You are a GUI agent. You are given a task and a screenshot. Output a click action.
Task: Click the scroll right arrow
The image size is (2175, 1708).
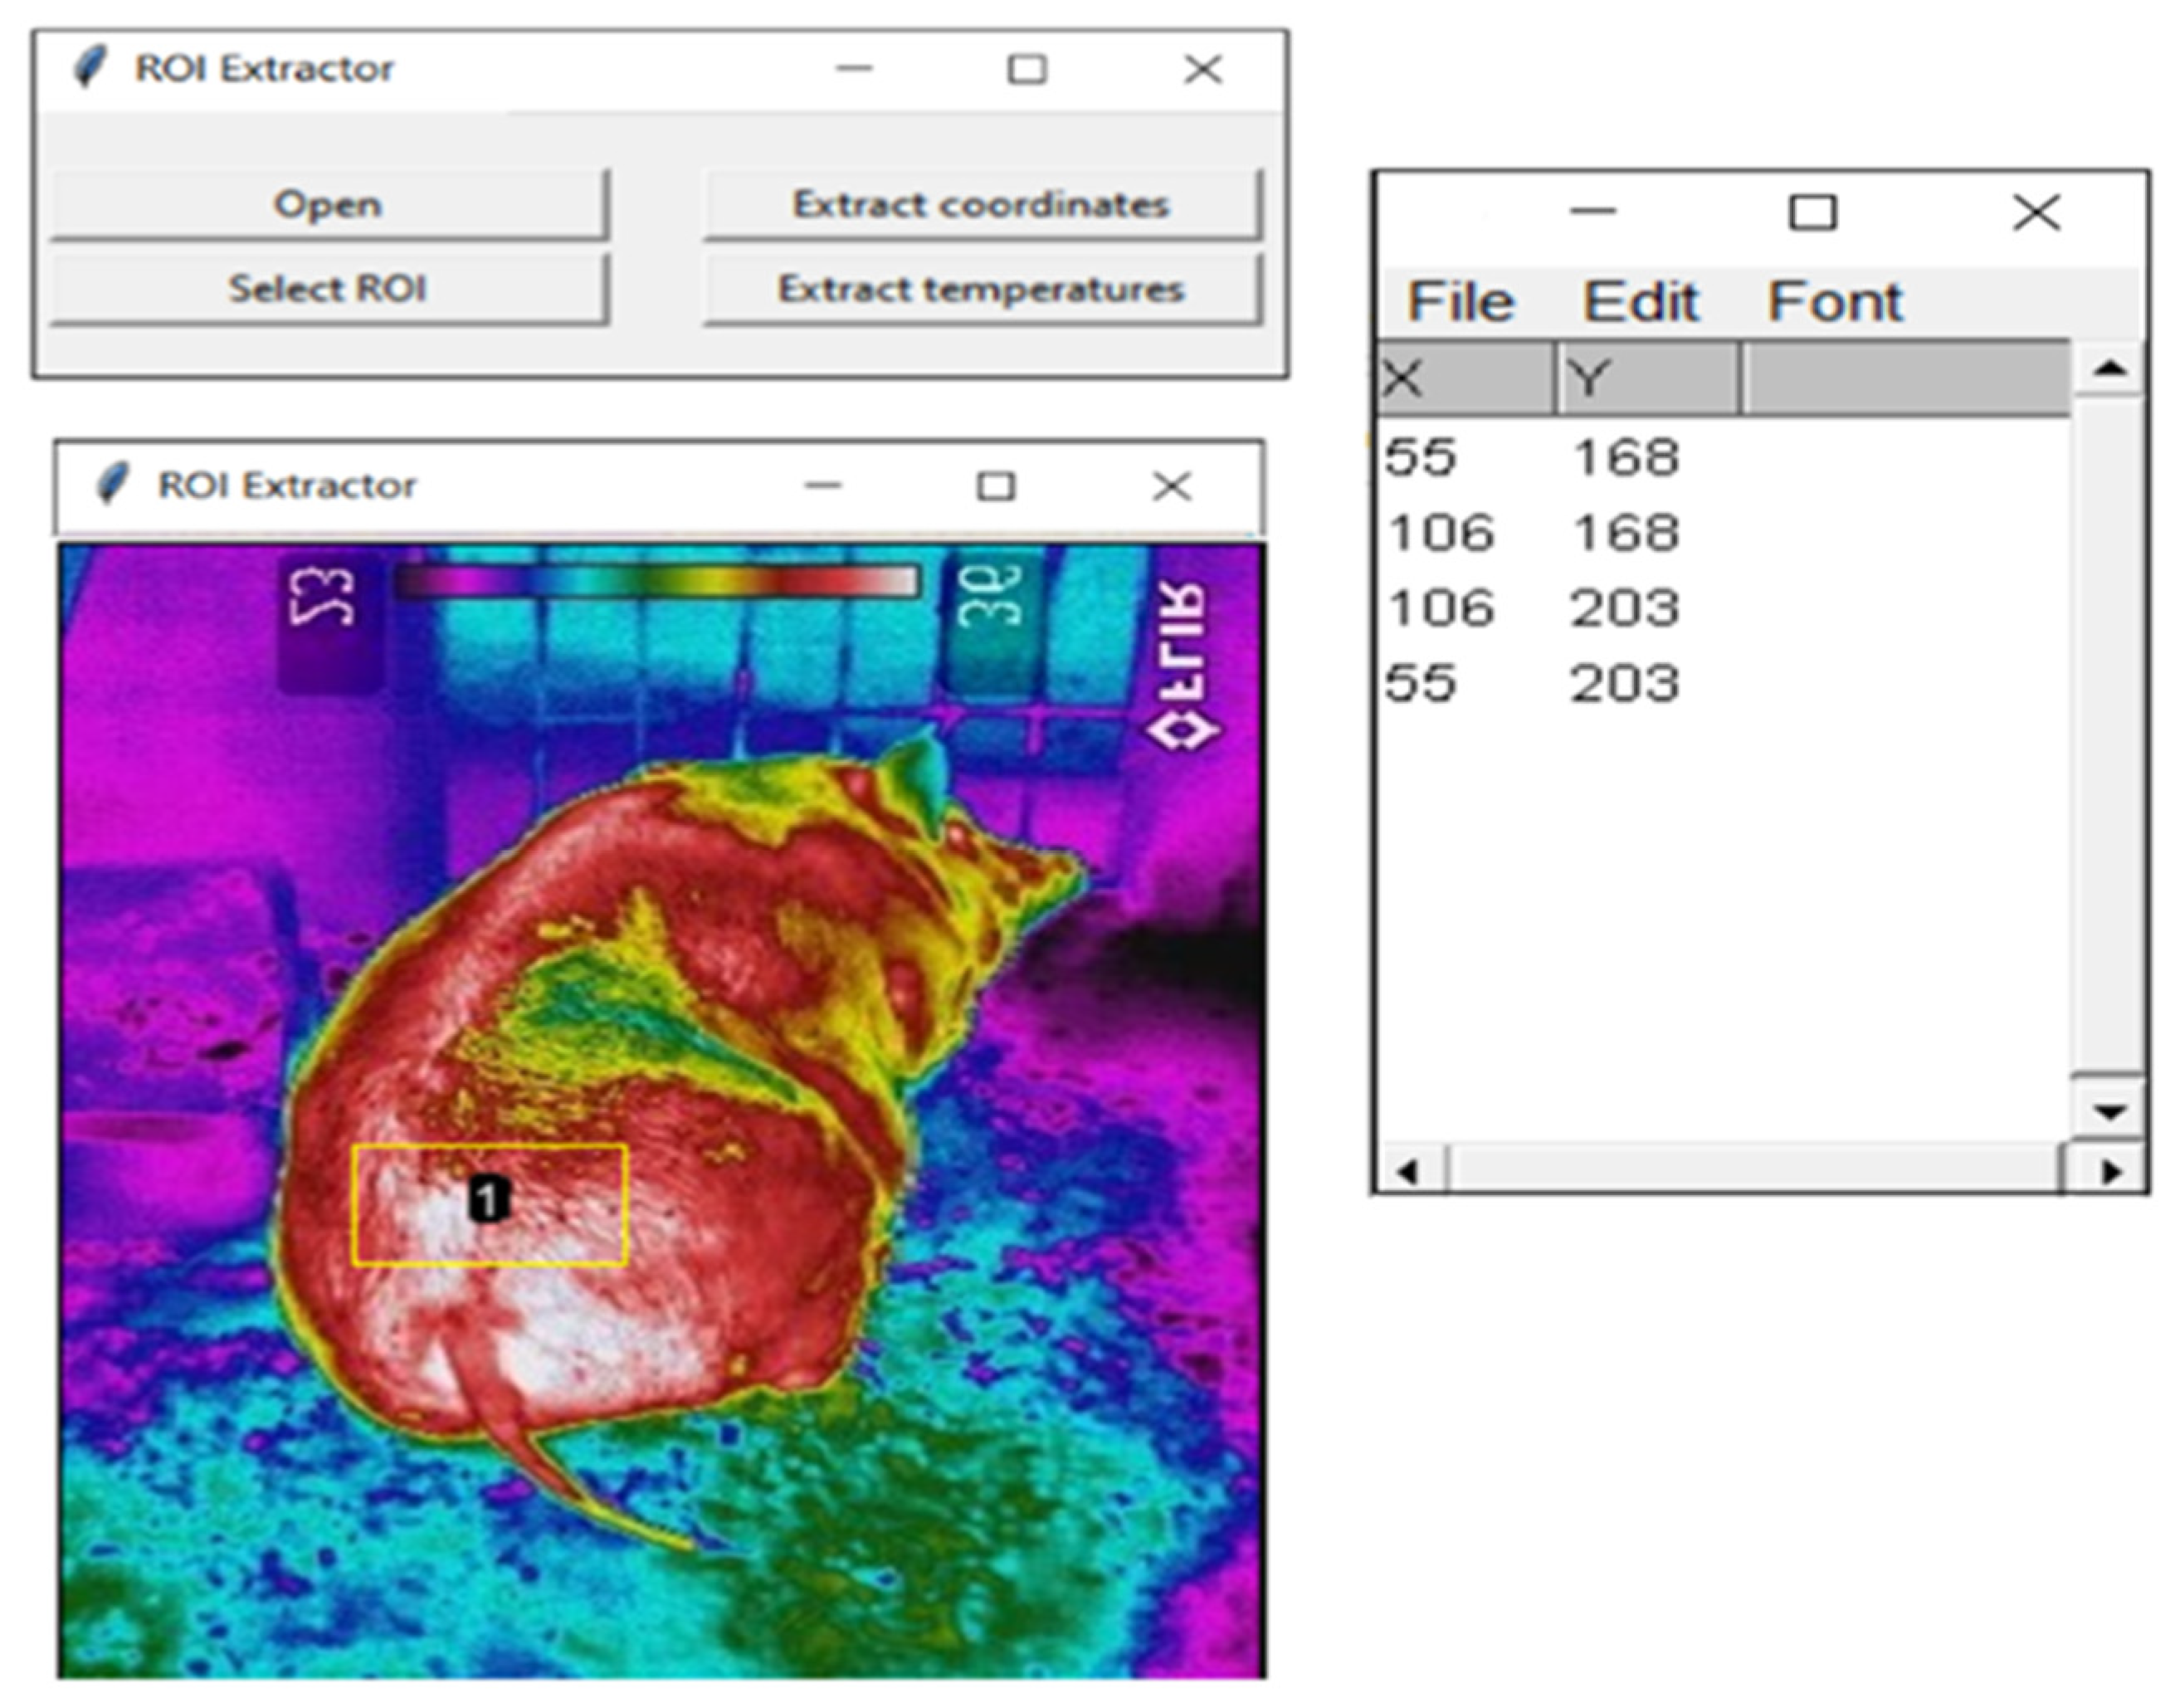coord(2111,1171)
